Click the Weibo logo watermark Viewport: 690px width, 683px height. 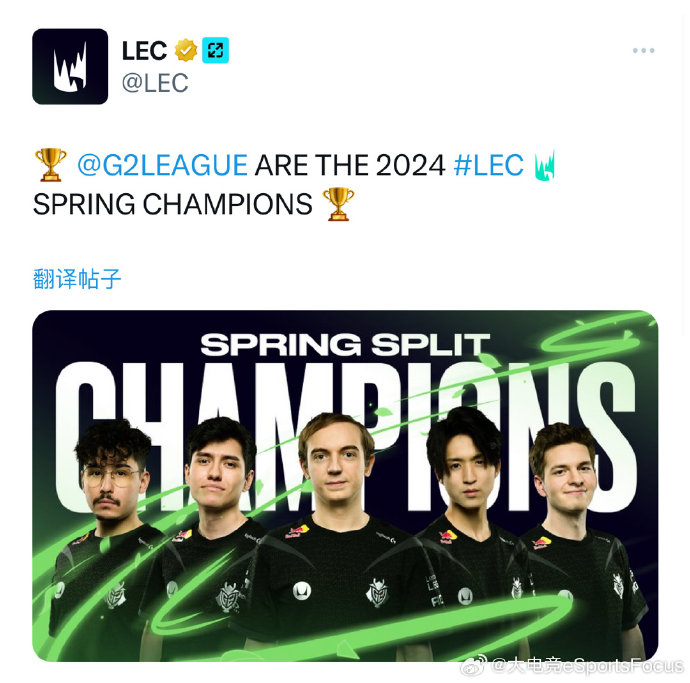474,666
